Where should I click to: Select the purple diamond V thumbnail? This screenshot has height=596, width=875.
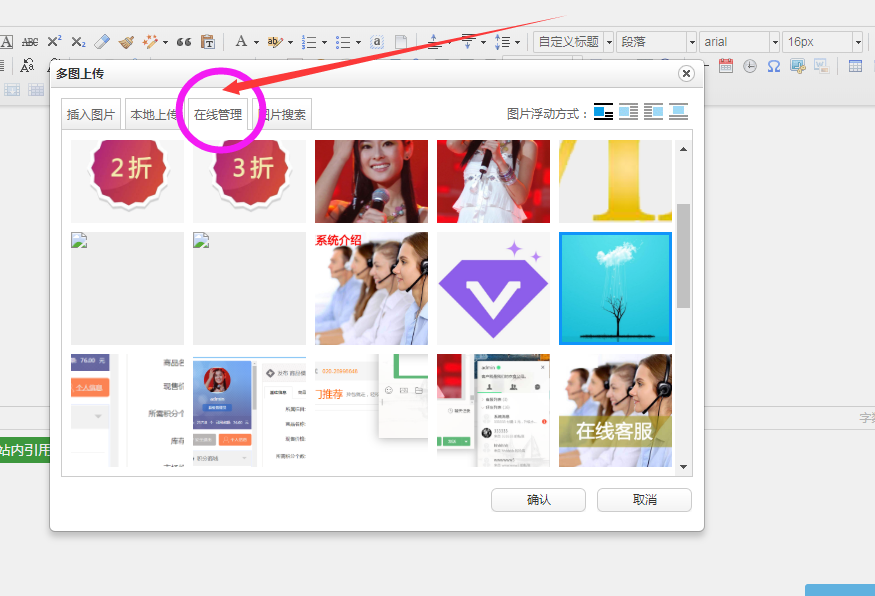[x=493, y=288]
